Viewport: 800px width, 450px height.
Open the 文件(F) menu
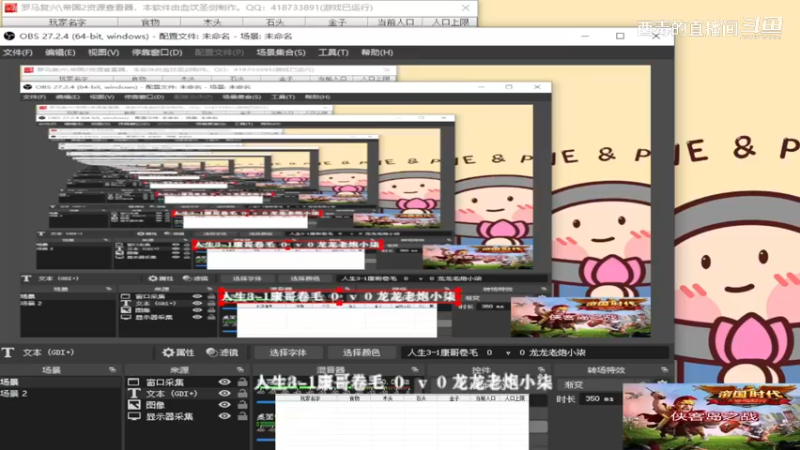(18, 53)
